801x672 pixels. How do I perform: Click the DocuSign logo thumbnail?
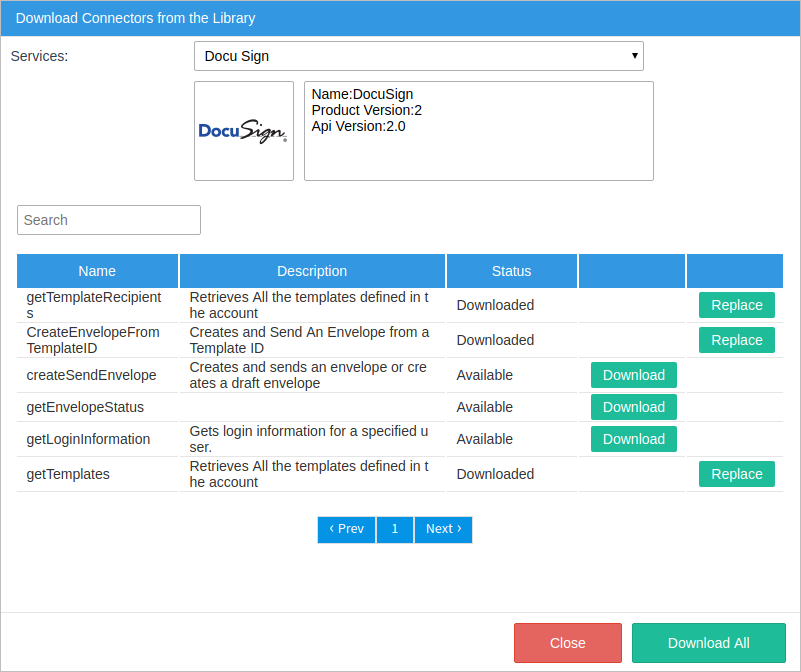tap(244, 131)
